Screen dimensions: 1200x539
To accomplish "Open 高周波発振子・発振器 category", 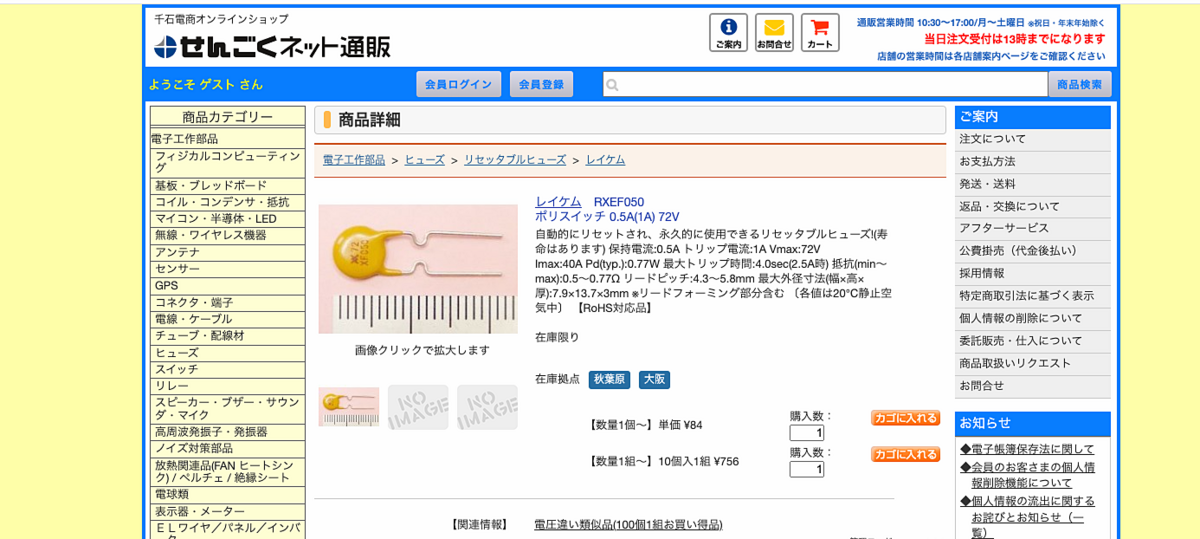I will (x=227, y=431).
